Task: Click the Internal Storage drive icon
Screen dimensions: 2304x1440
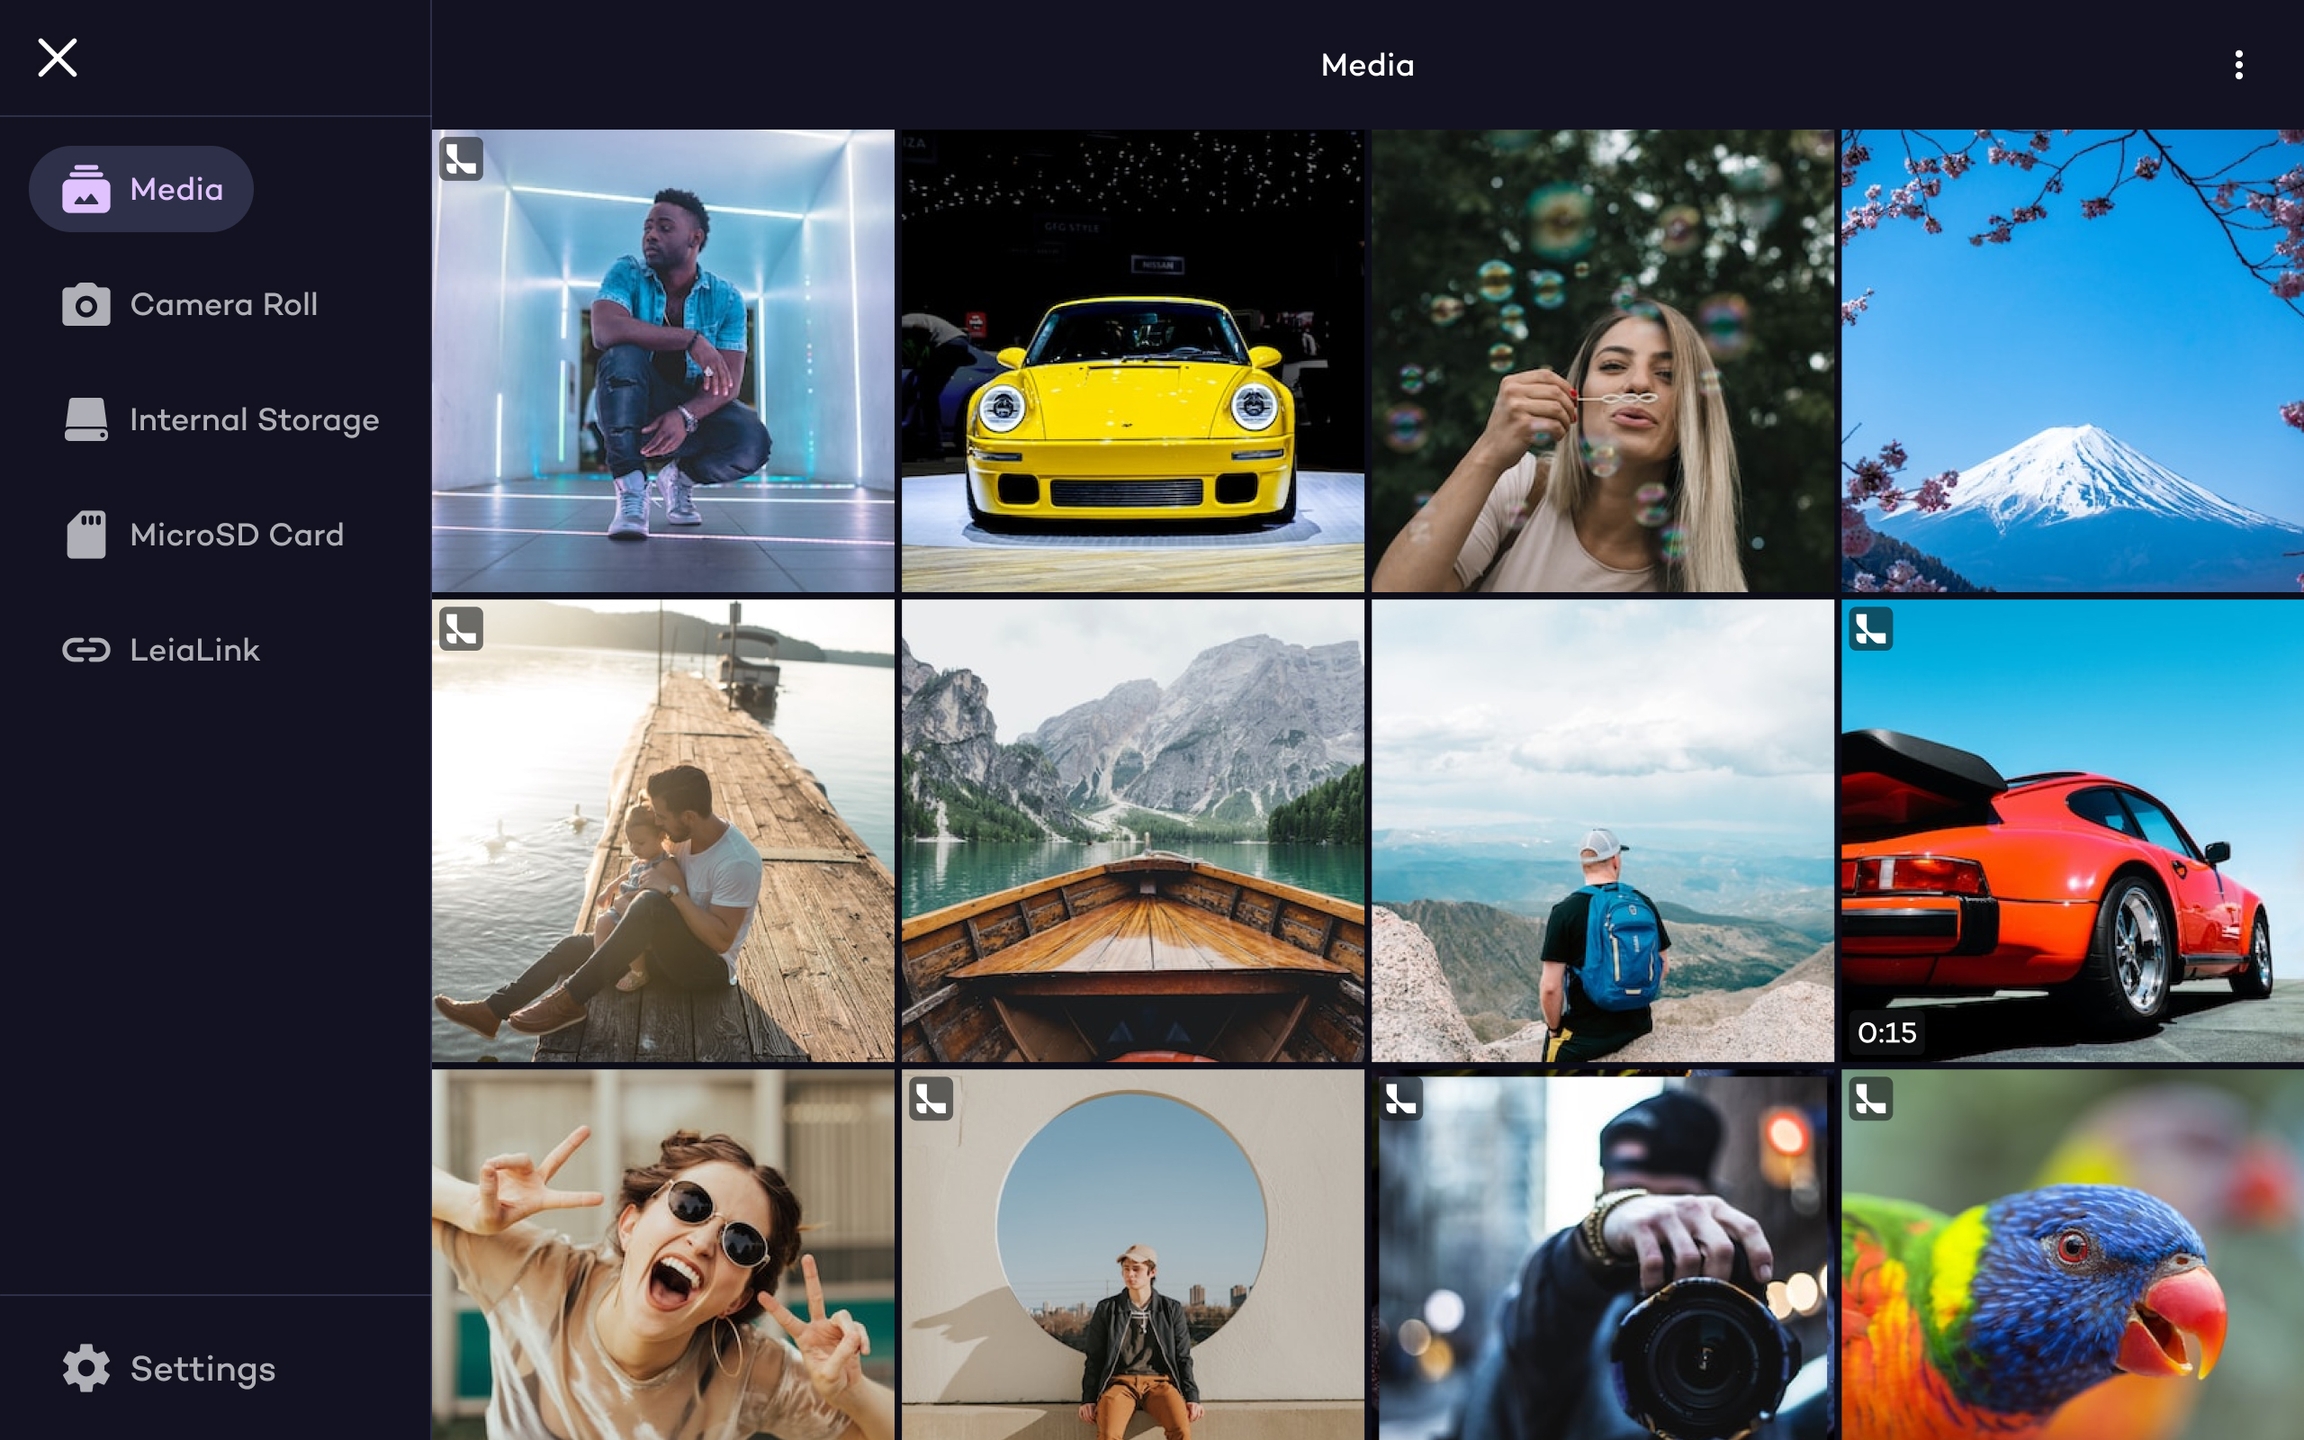Action: click(86, 420)
